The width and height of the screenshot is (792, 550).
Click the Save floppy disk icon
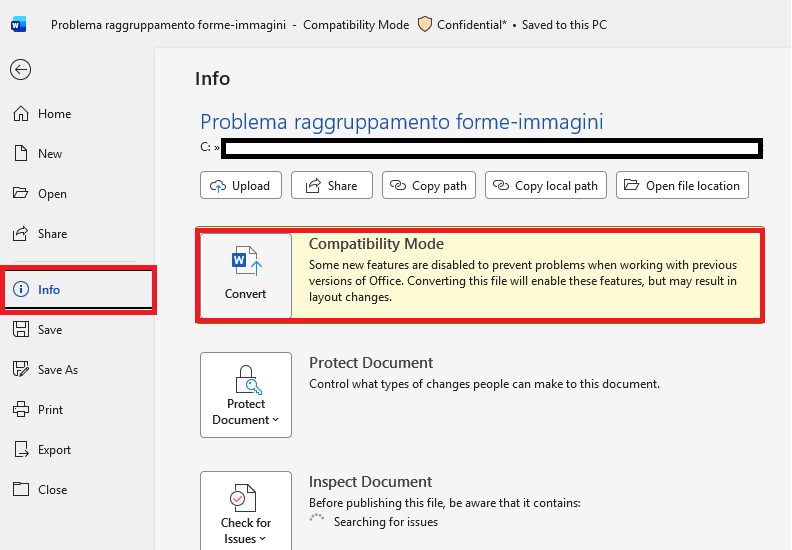point(21,329)
